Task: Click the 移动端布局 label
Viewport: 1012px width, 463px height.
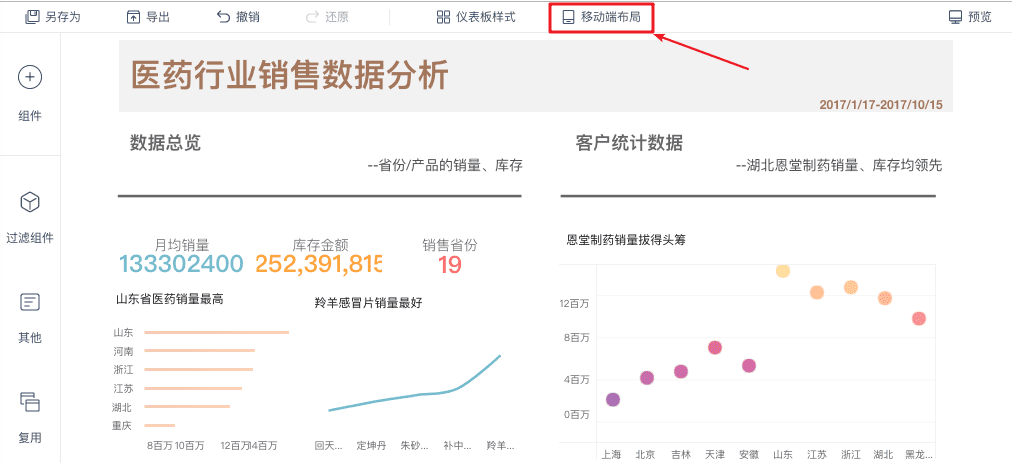Action: pos(611,17)
